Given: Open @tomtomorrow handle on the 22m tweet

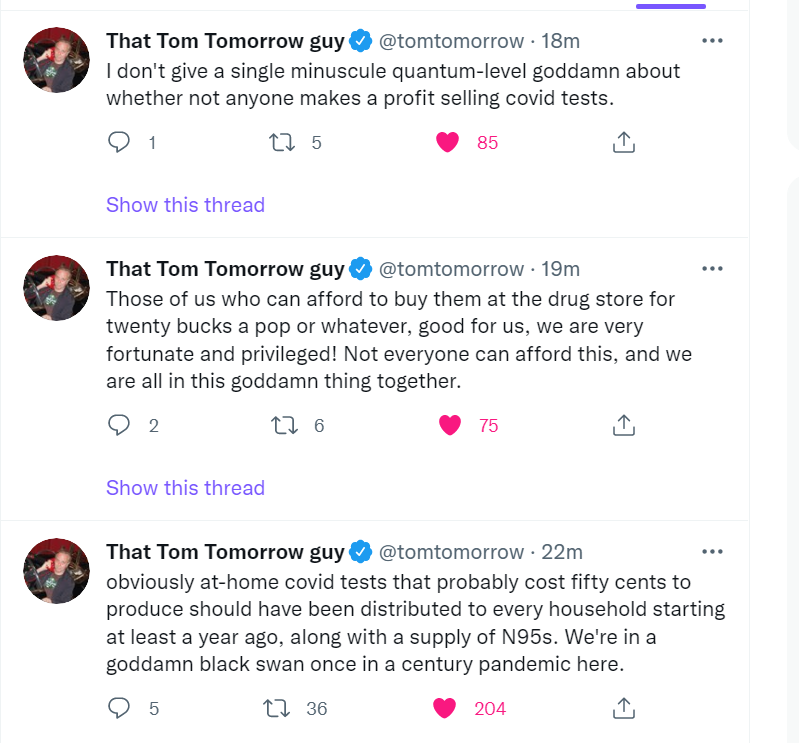Looking at the screenshot, I should click(450, 552).
